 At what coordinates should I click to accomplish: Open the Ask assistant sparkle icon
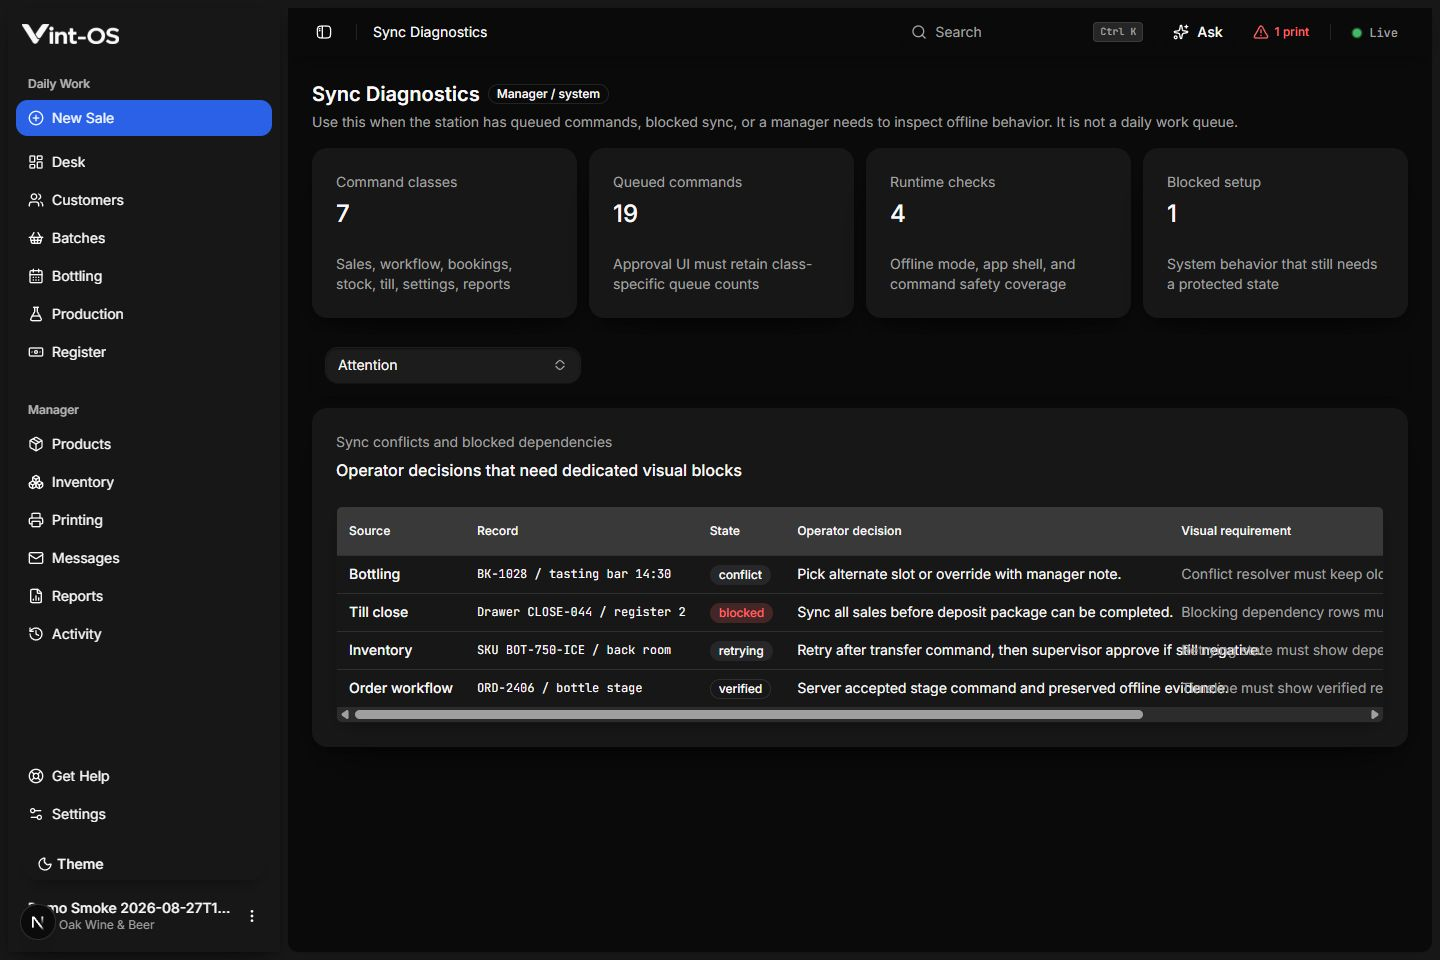(1181, 32)
